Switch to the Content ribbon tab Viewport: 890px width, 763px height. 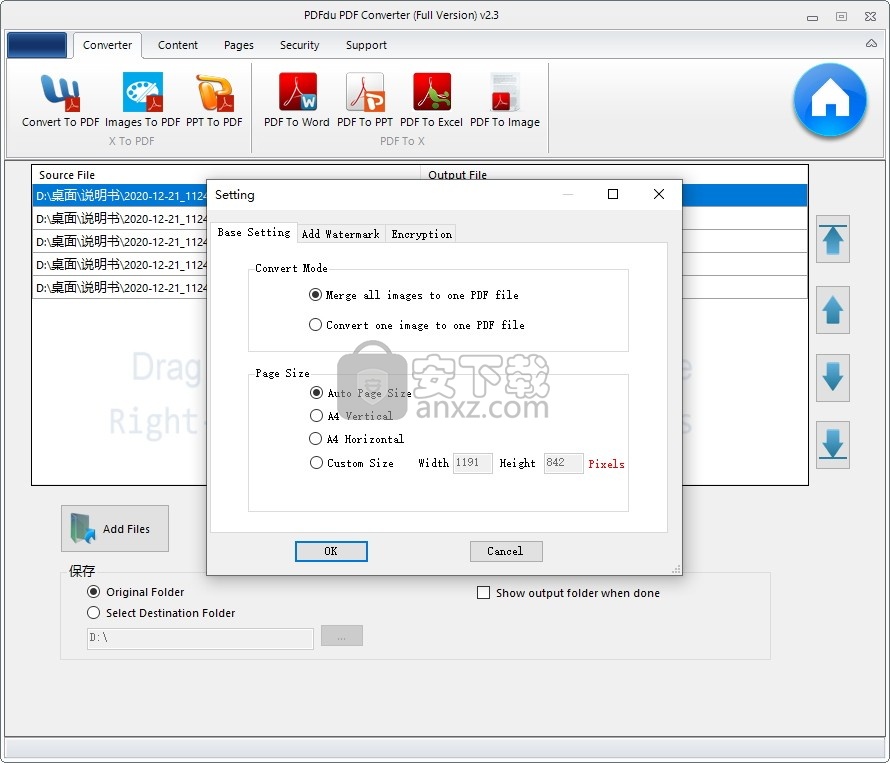178,45
